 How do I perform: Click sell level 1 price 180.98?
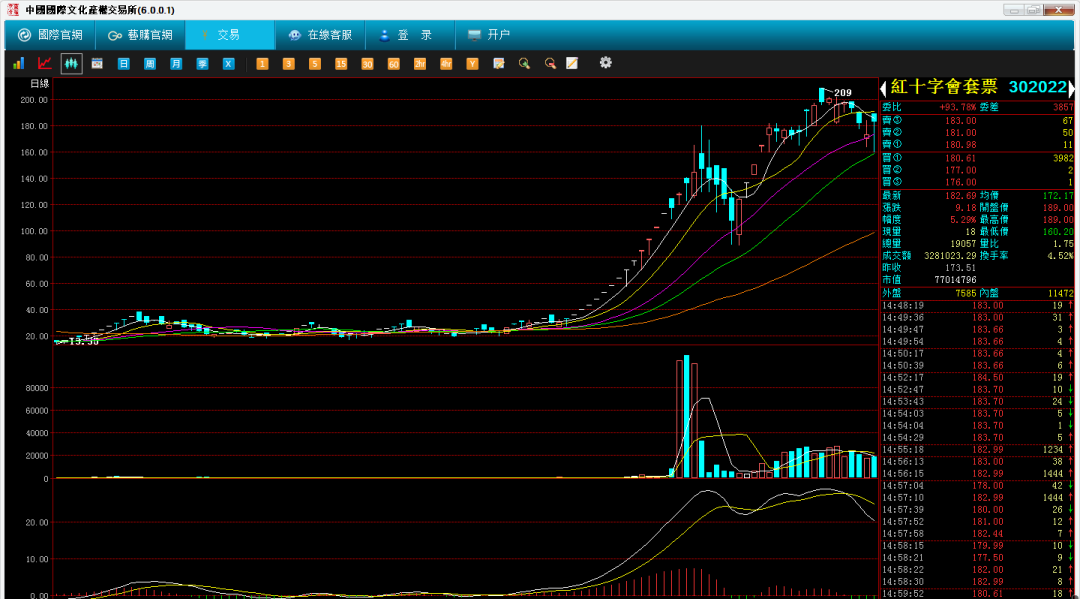[x=960, y=145]
